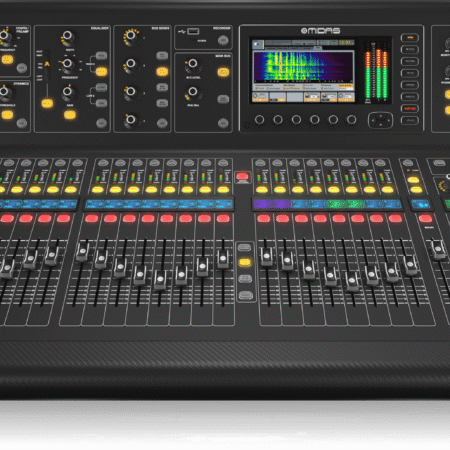Screen dimensions: 450x450
Task: Open the Effects screen button
Action: (410, 97)
